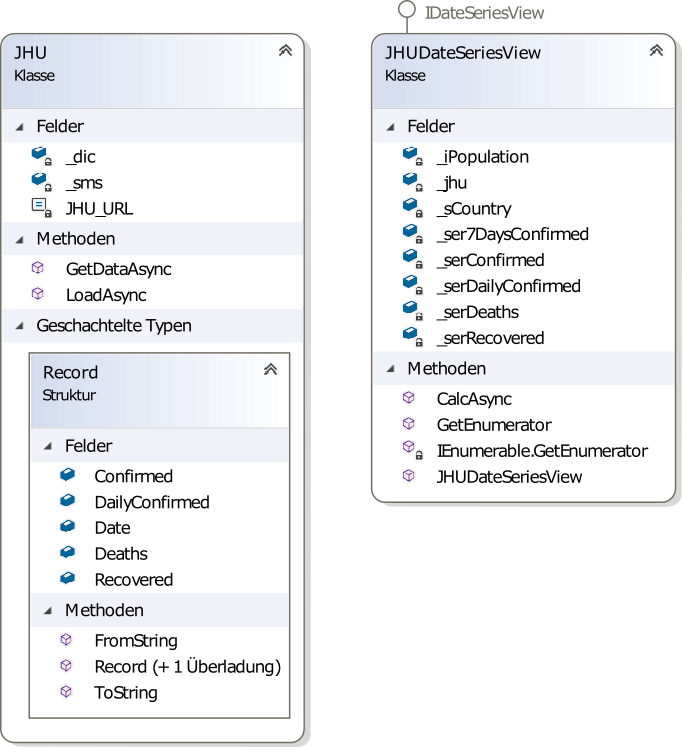The image size is (682, 747).
Task: Click the private field icon for _dic
Action: coord(41,156)
